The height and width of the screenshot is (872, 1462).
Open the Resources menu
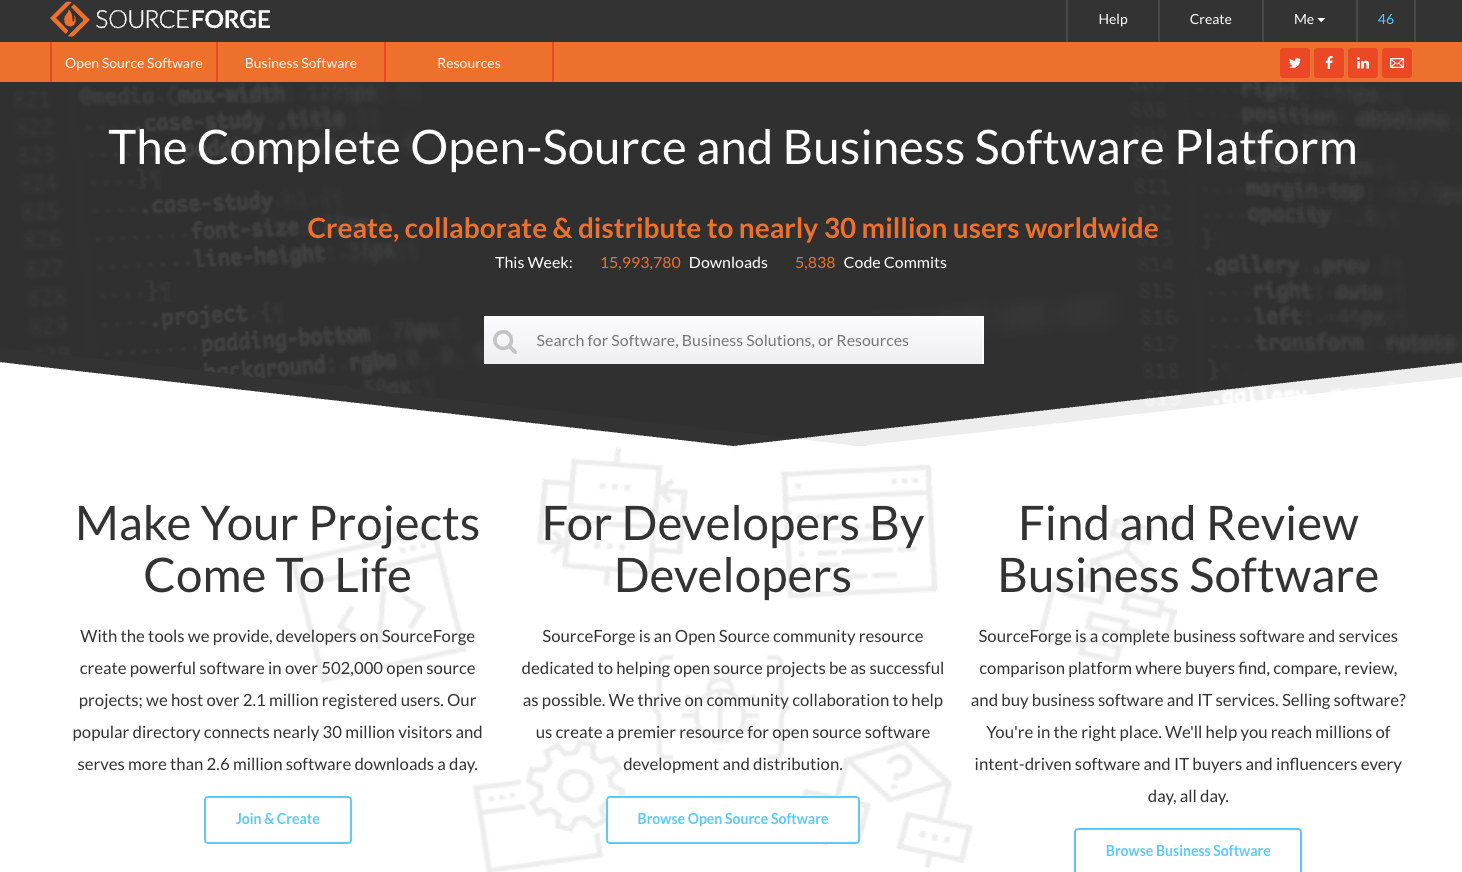[469, 63]
